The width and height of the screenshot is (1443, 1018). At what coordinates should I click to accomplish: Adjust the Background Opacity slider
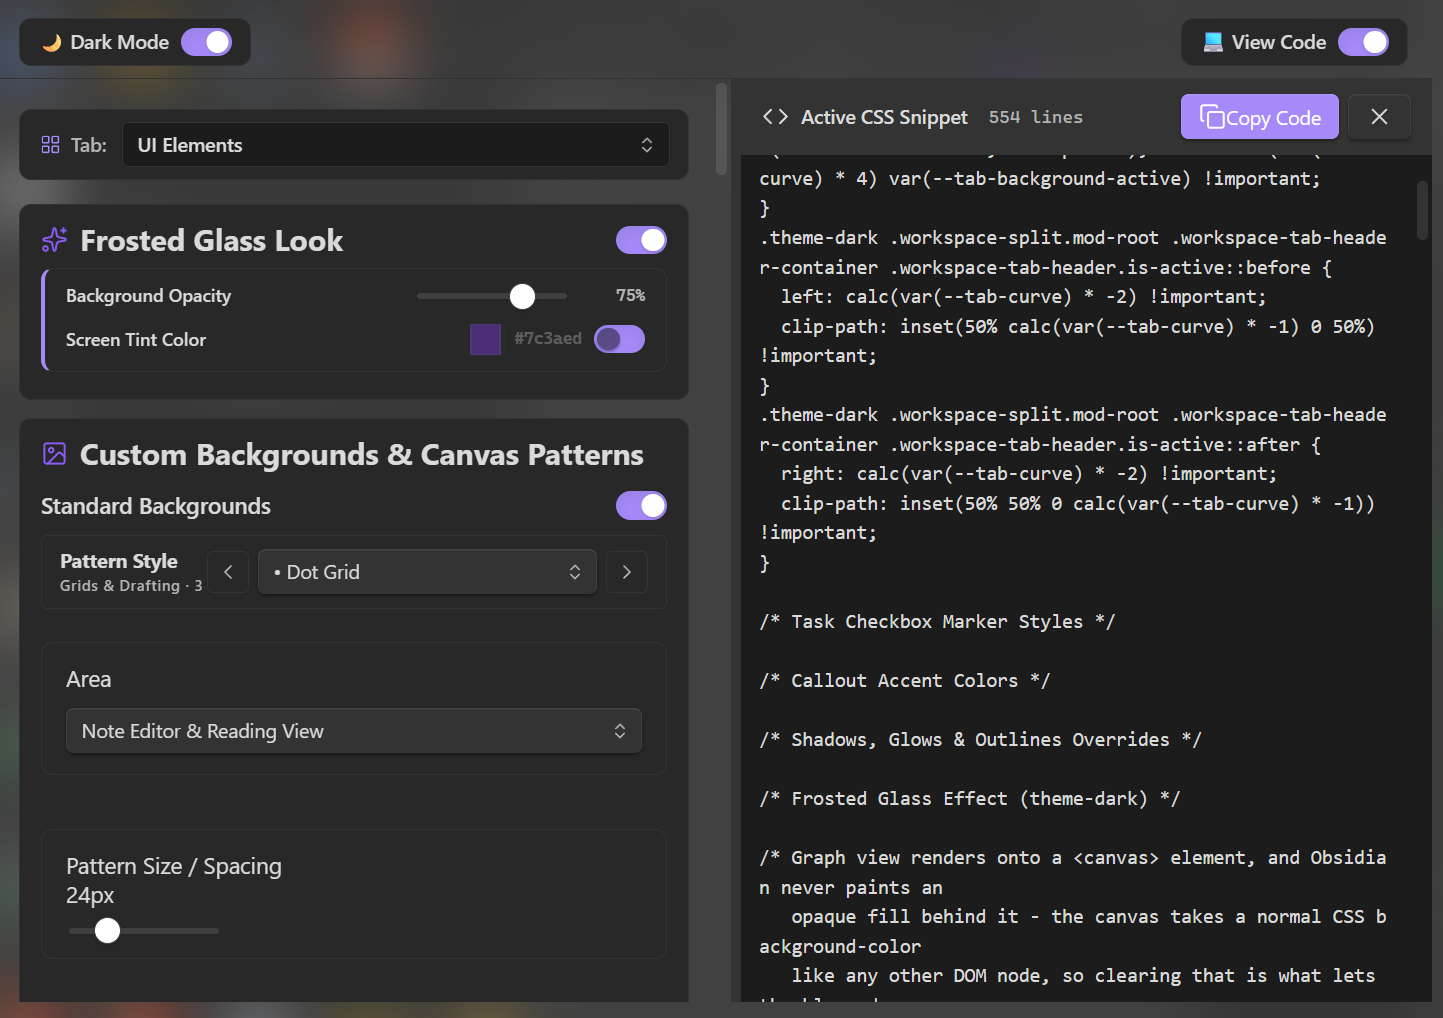click(x=492, y=296)
